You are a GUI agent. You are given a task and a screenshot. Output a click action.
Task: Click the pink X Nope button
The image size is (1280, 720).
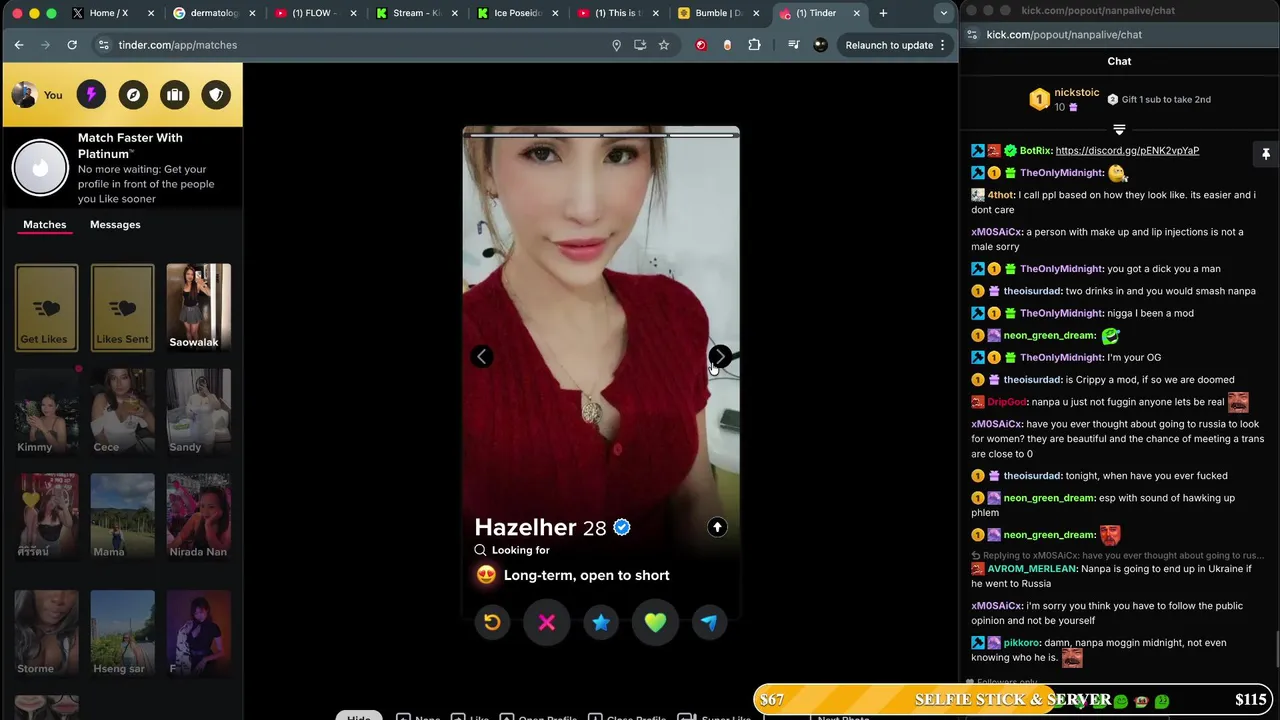tap(547, 623)
